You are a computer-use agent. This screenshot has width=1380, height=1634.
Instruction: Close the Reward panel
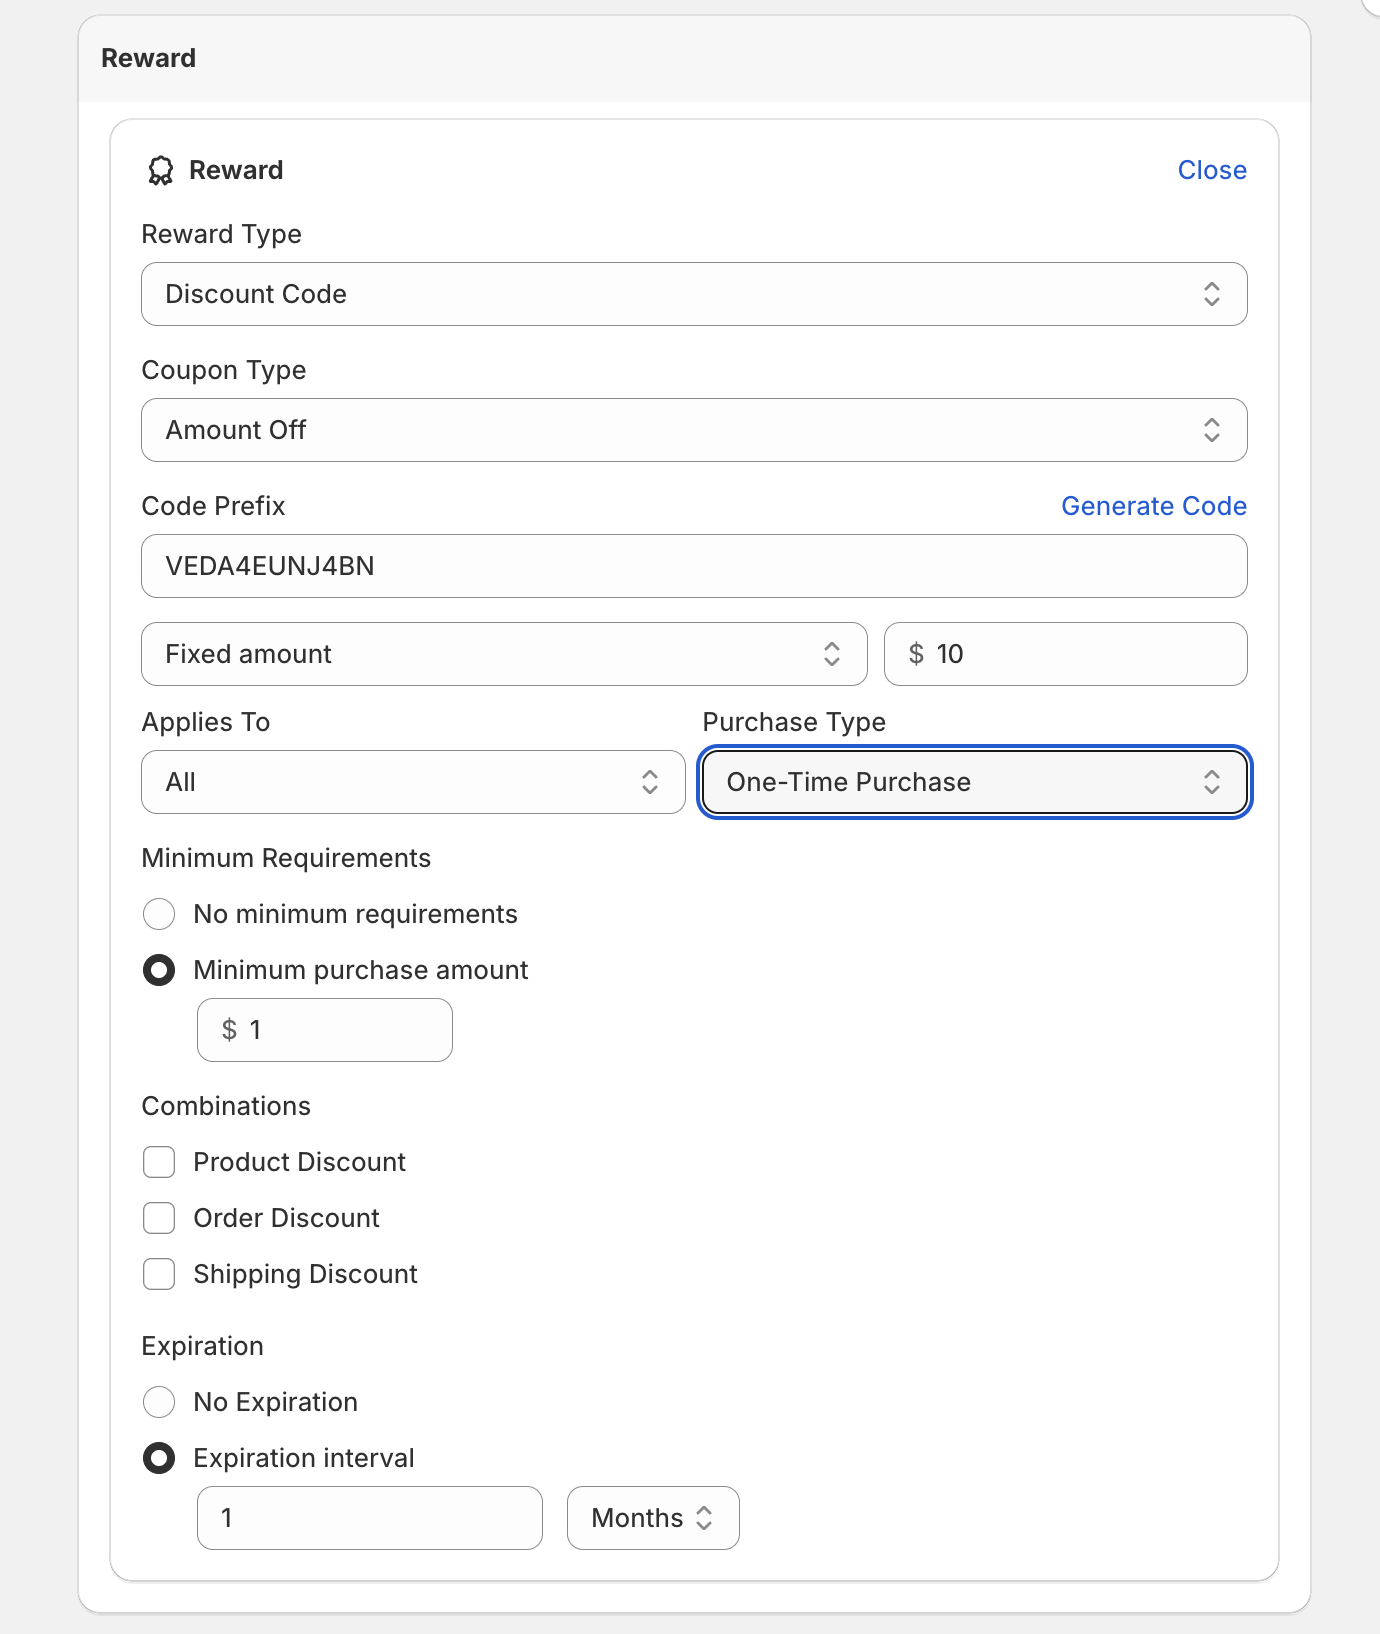[x=1211, y=170]
